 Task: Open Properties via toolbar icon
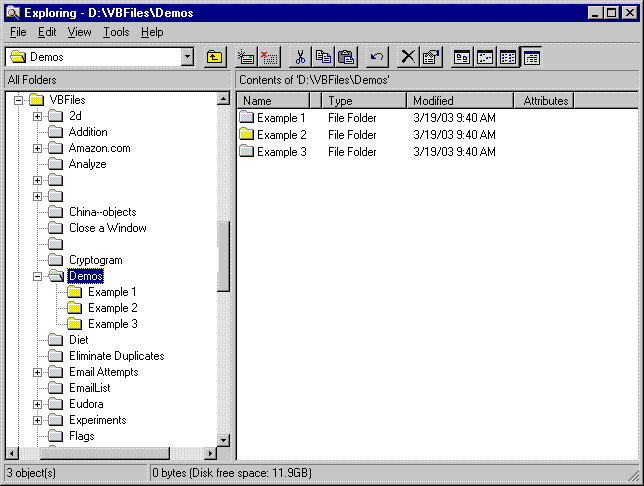431,57
